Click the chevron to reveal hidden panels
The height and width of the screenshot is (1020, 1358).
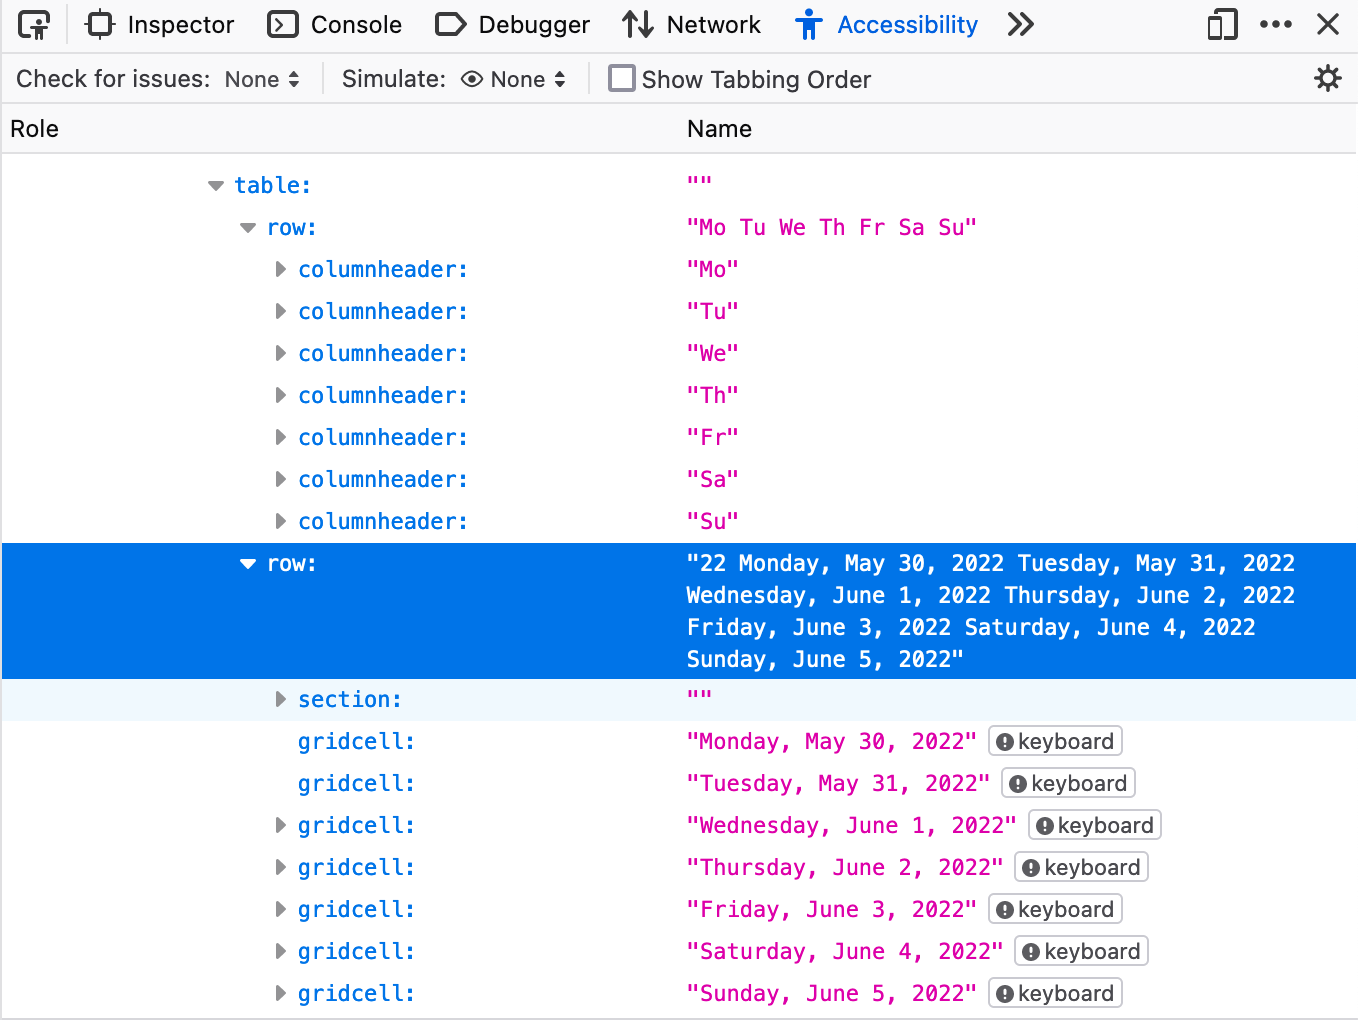[x=1020, y=24]
